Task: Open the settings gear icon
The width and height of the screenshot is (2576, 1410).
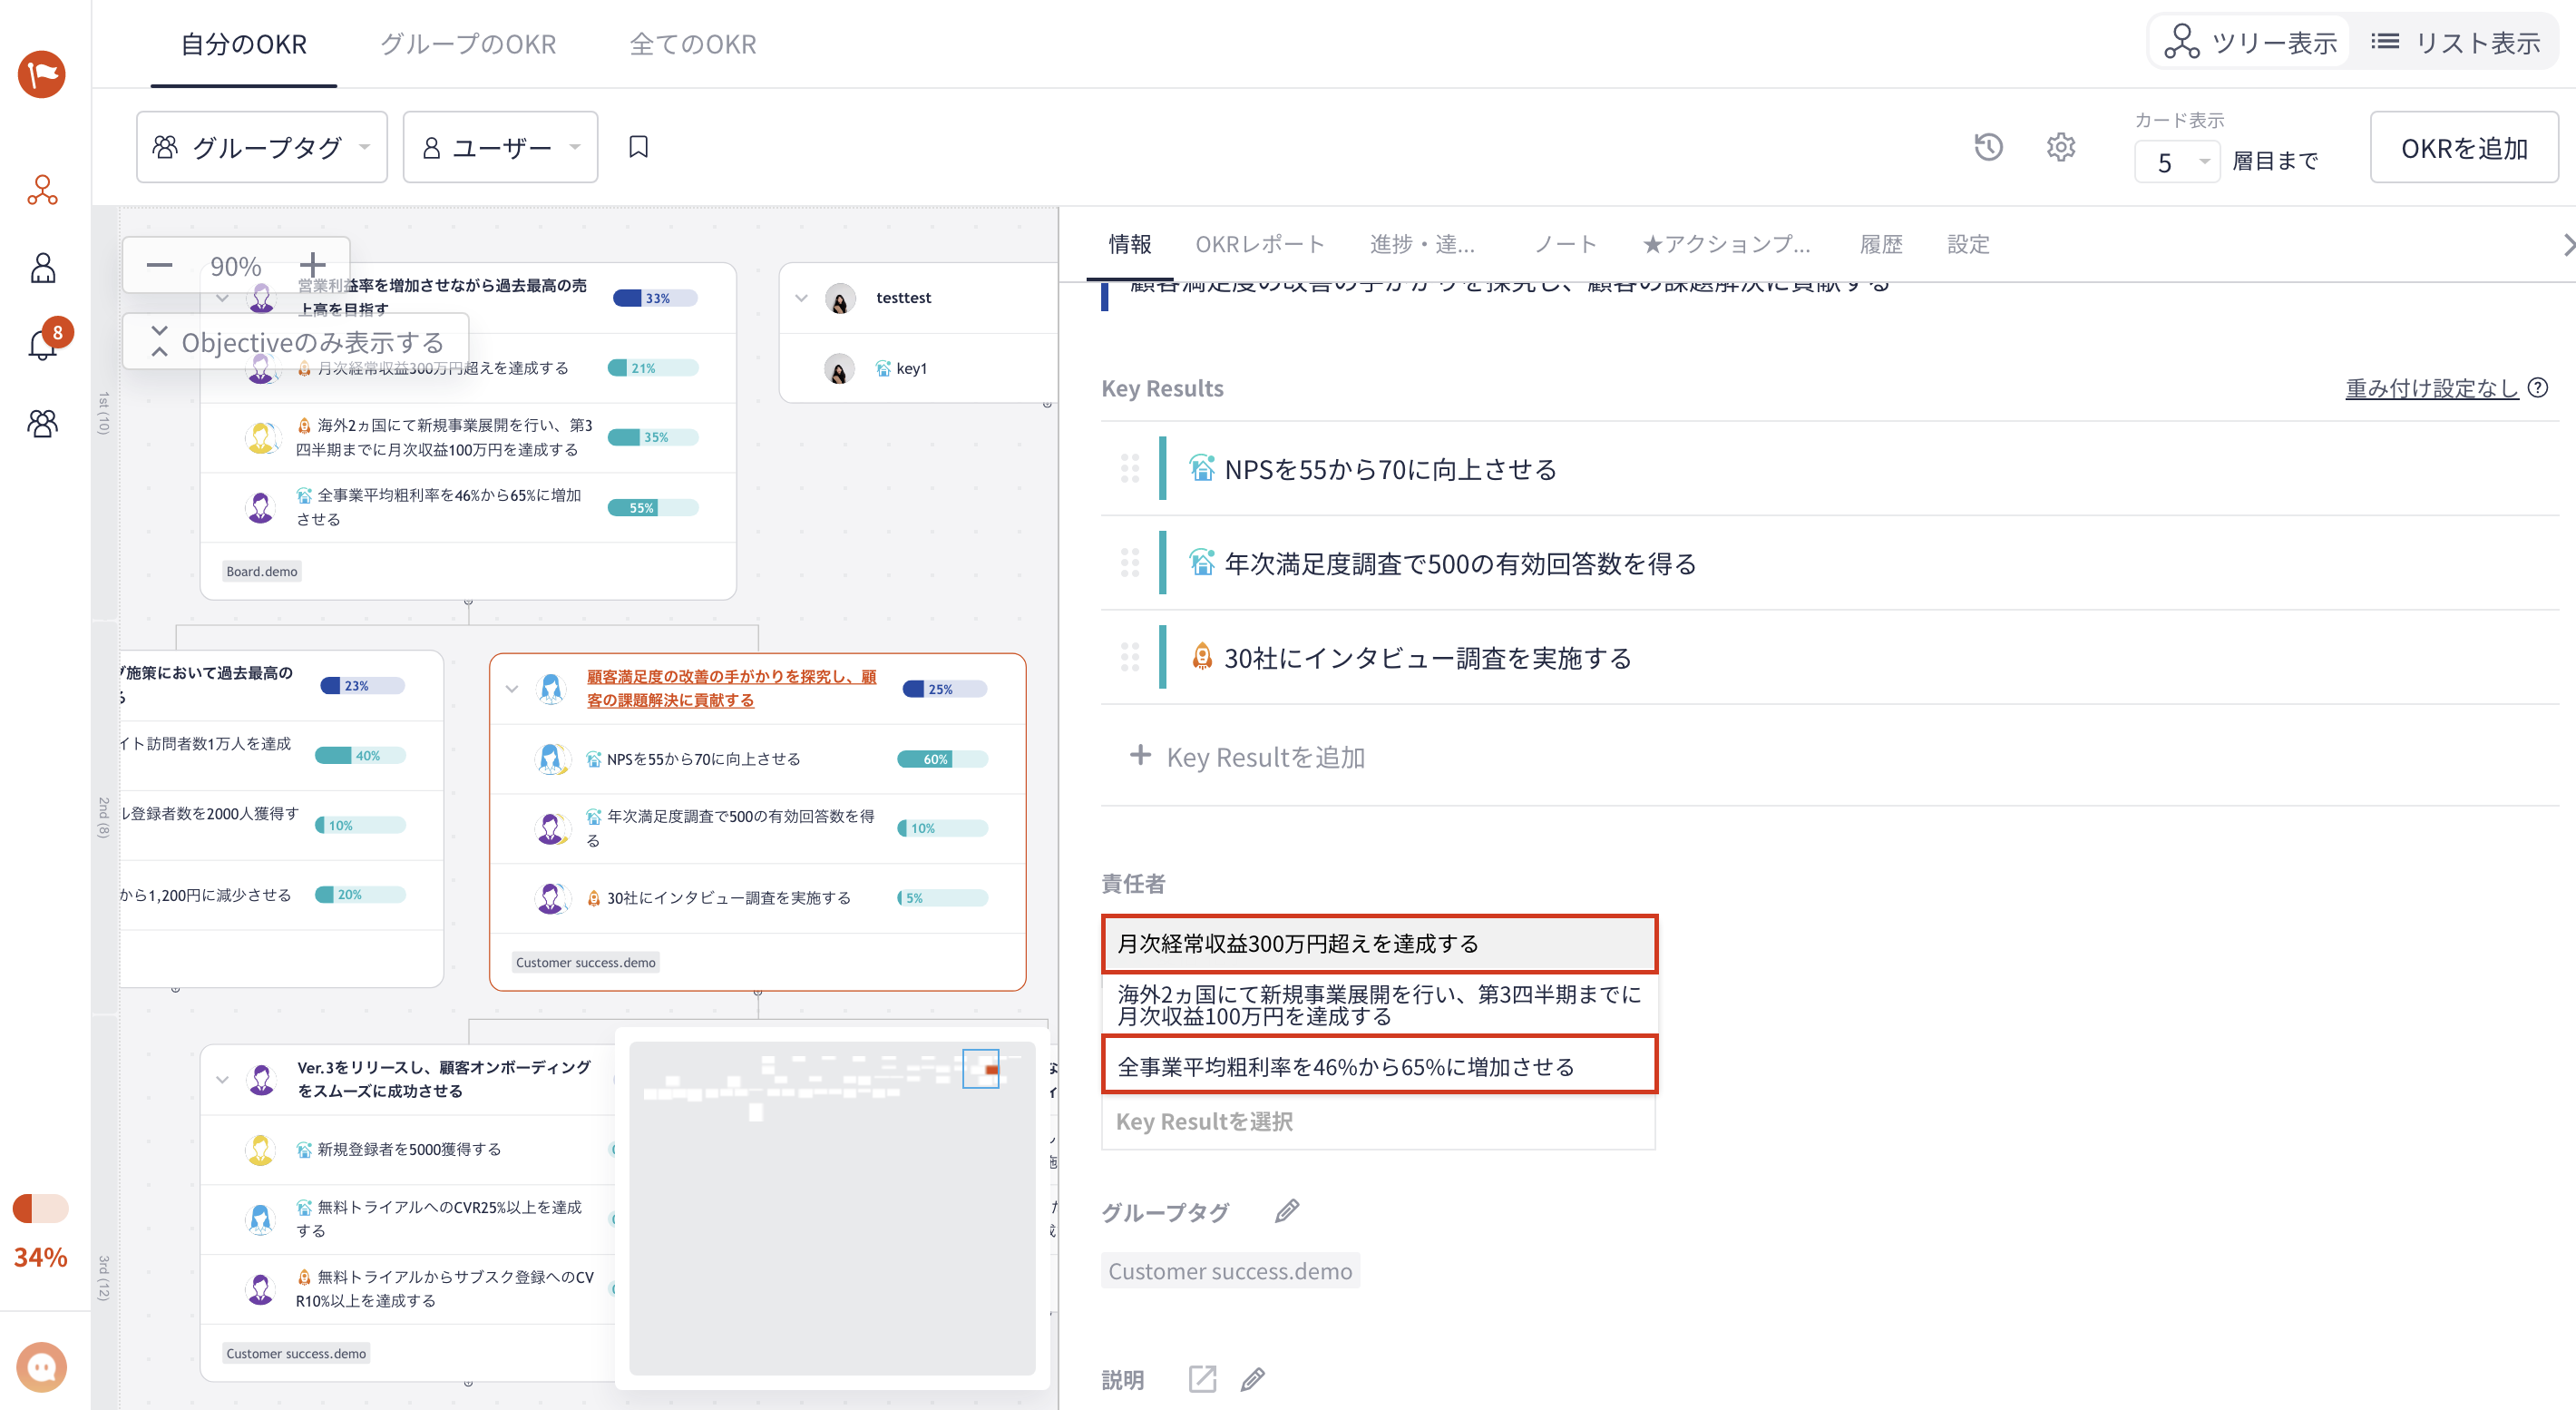Action: pos(2060,147)
